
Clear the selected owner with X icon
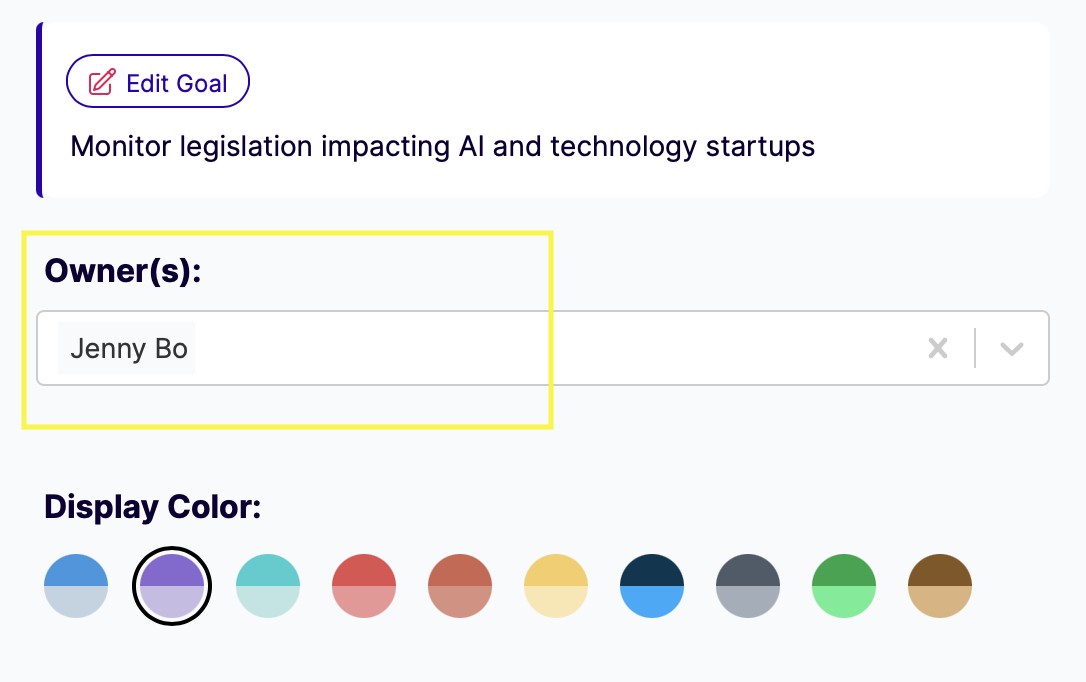[x=937, y=348]
